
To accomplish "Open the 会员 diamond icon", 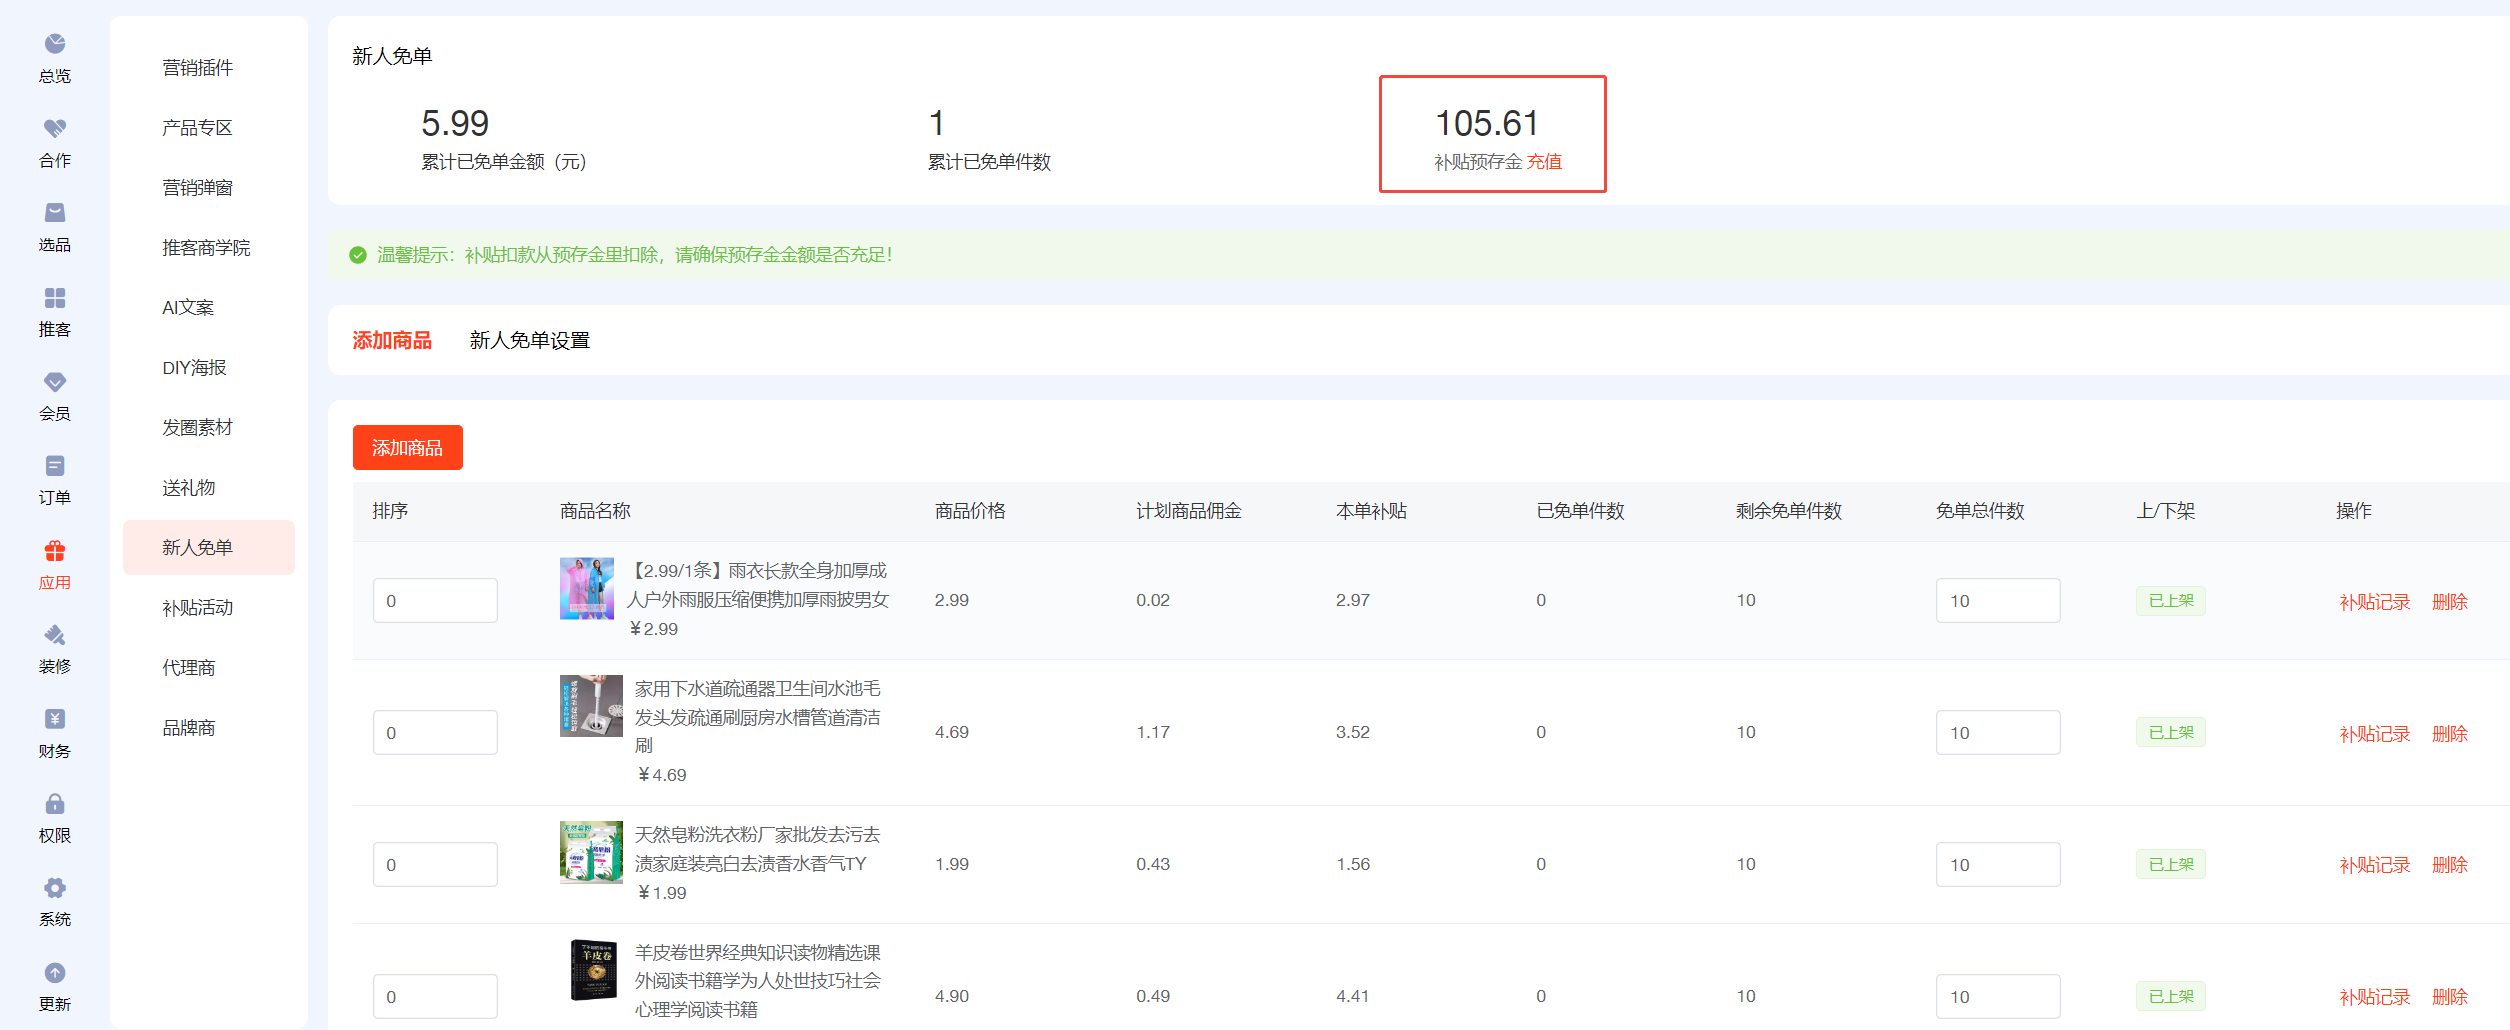I will 55,382.
